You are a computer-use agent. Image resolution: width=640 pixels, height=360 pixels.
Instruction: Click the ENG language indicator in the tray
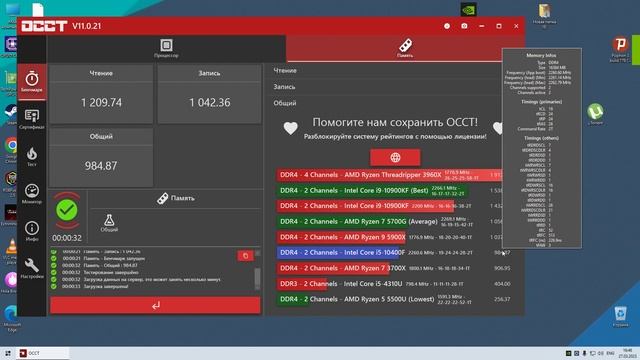610,353
